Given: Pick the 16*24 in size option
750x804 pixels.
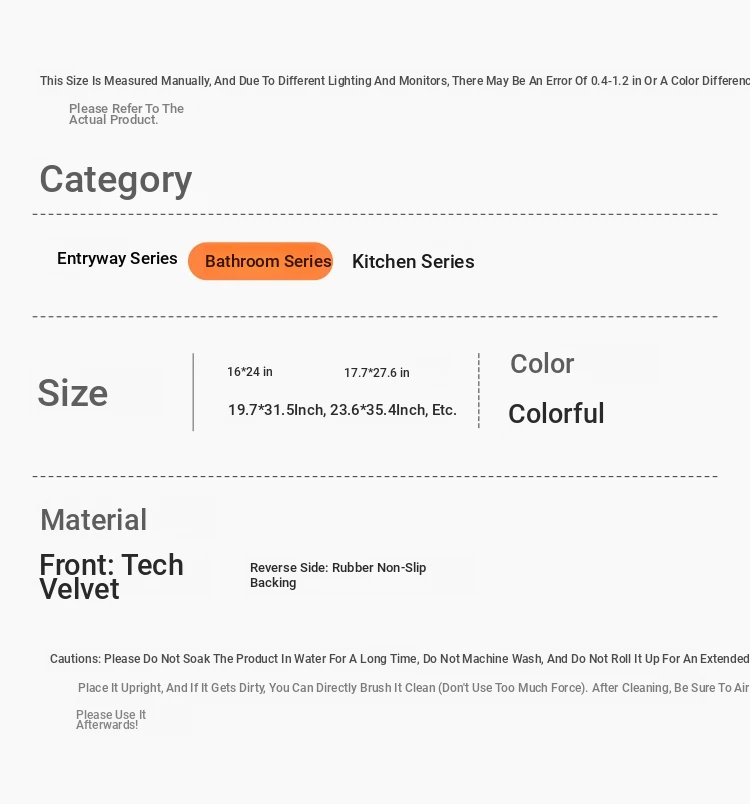Looking at the screenshot, I should pyautogui.click(x=250, y=372).
